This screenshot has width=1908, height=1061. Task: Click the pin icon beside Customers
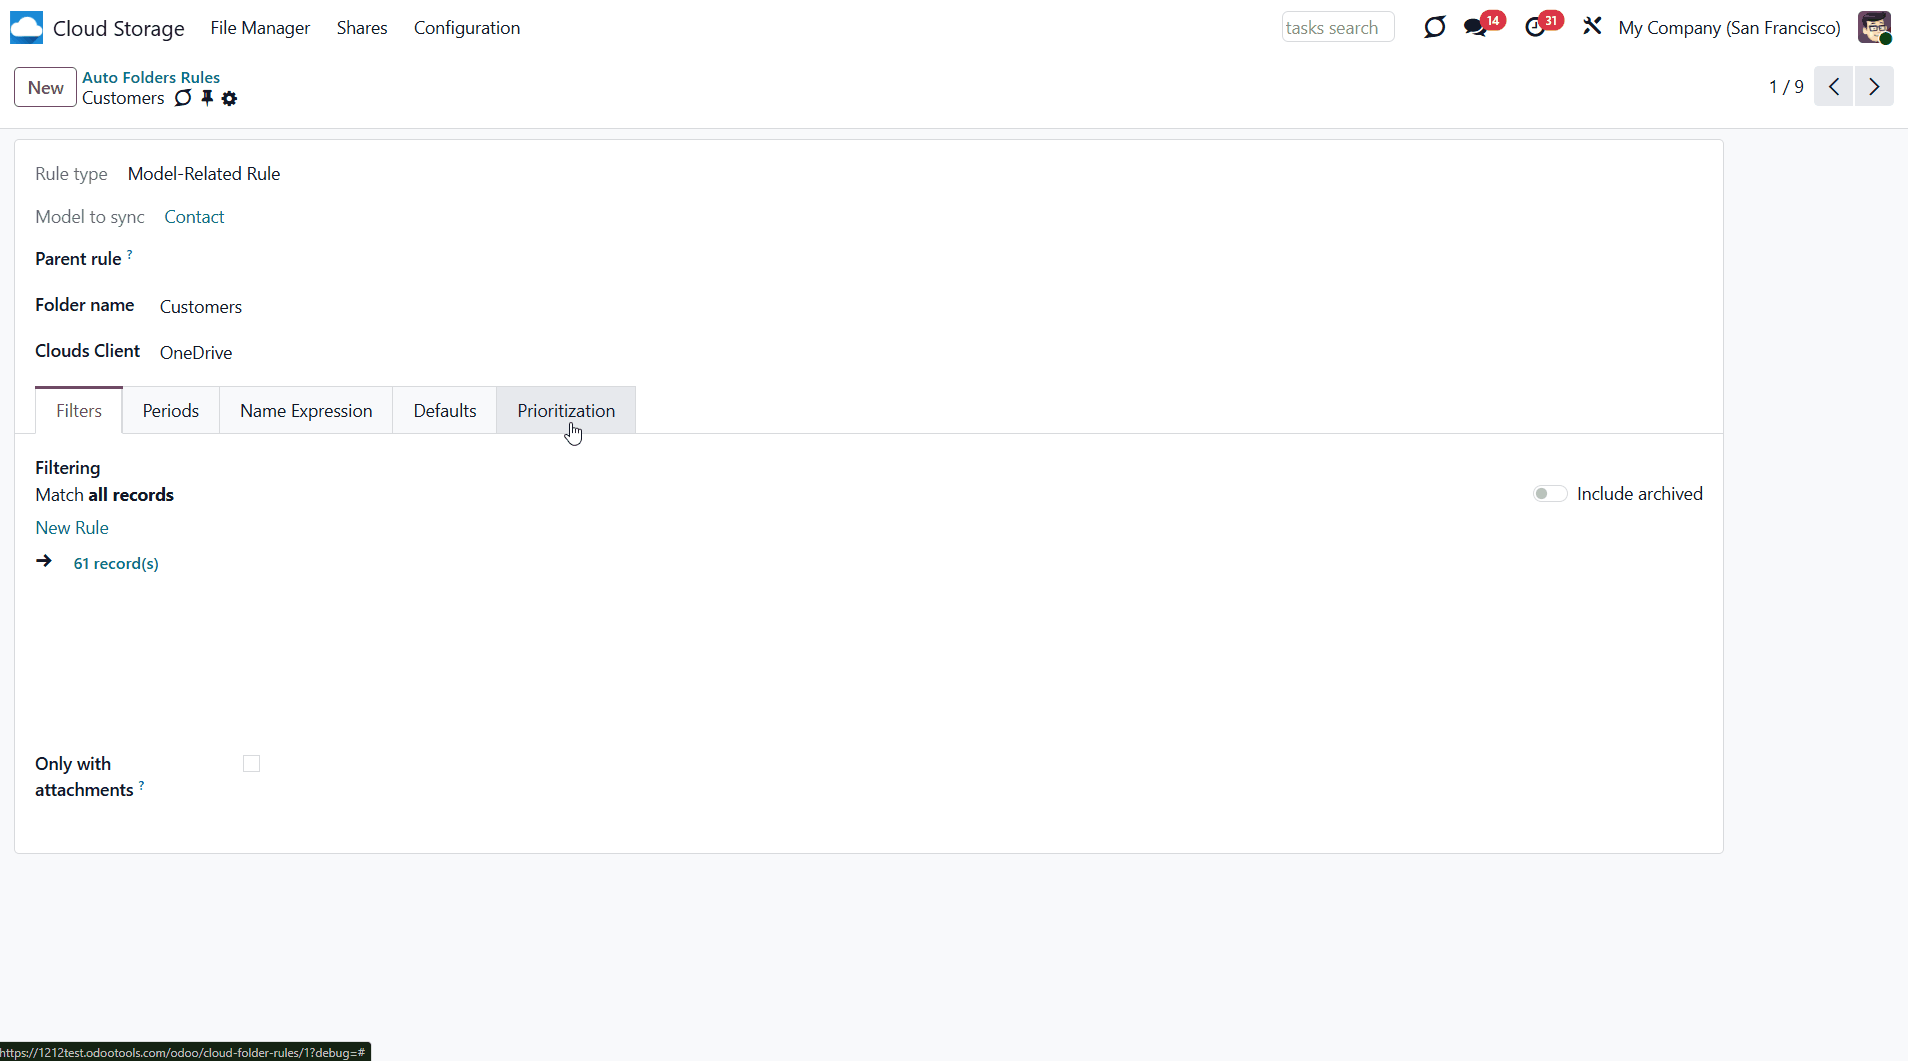(207, 98)
